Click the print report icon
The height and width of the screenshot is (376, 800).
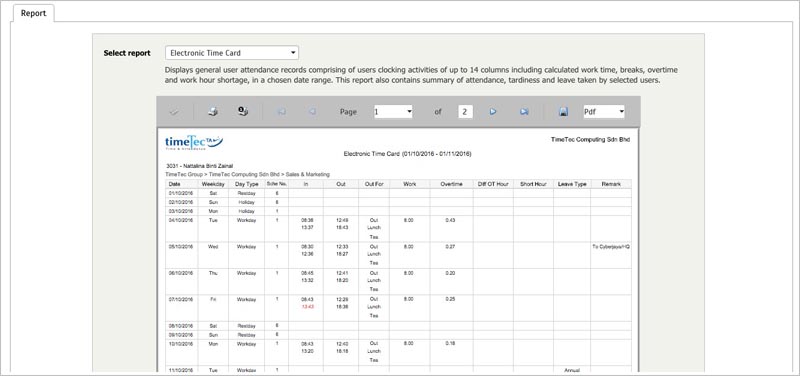pyautogui.click(x=213, y=111)
